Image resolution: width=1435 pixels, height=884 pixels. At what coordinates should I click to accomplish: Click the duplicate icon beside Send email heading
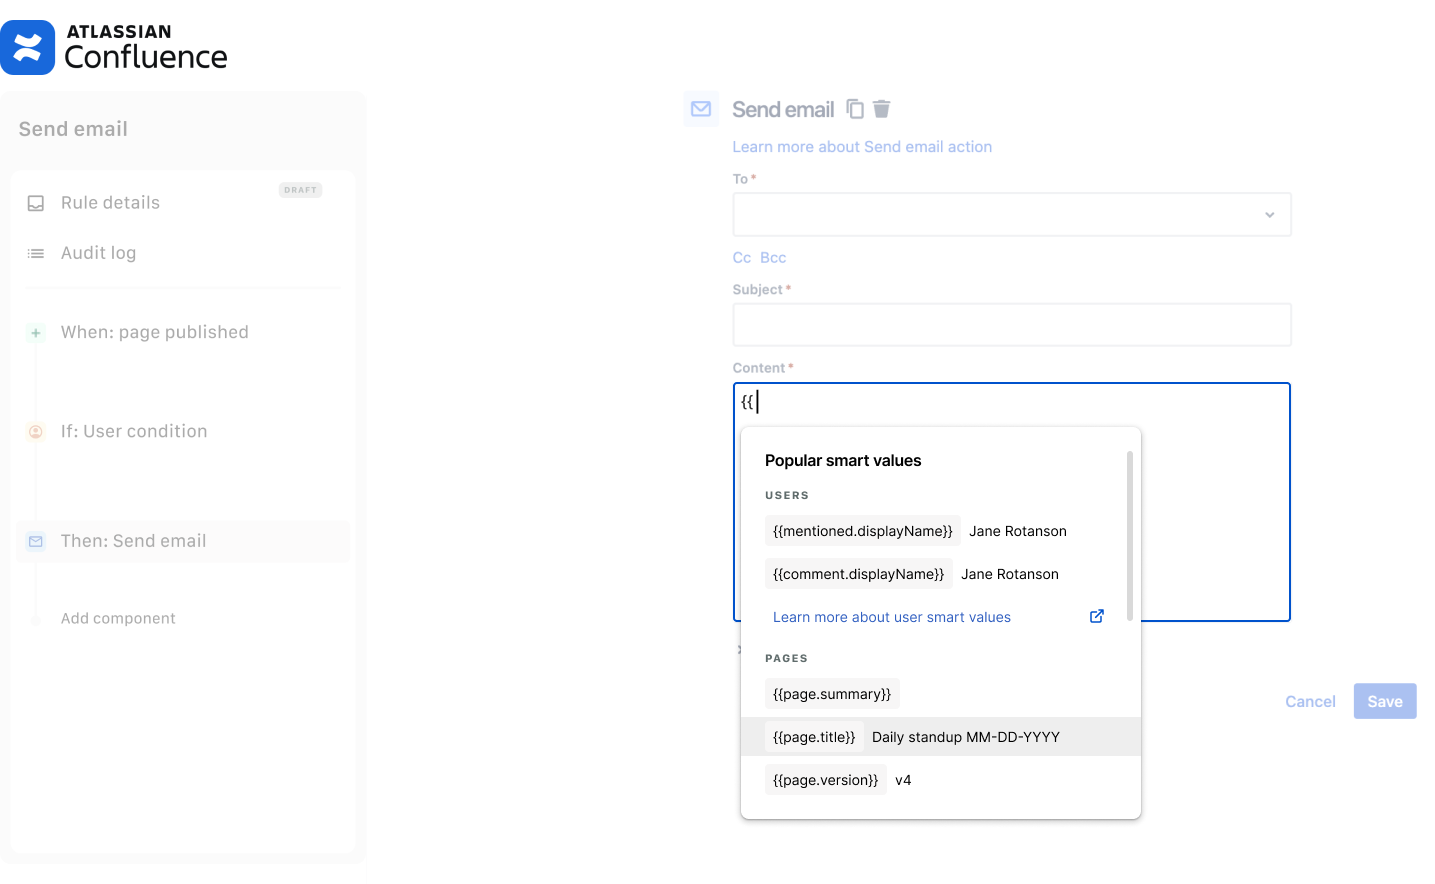[855, 108]
